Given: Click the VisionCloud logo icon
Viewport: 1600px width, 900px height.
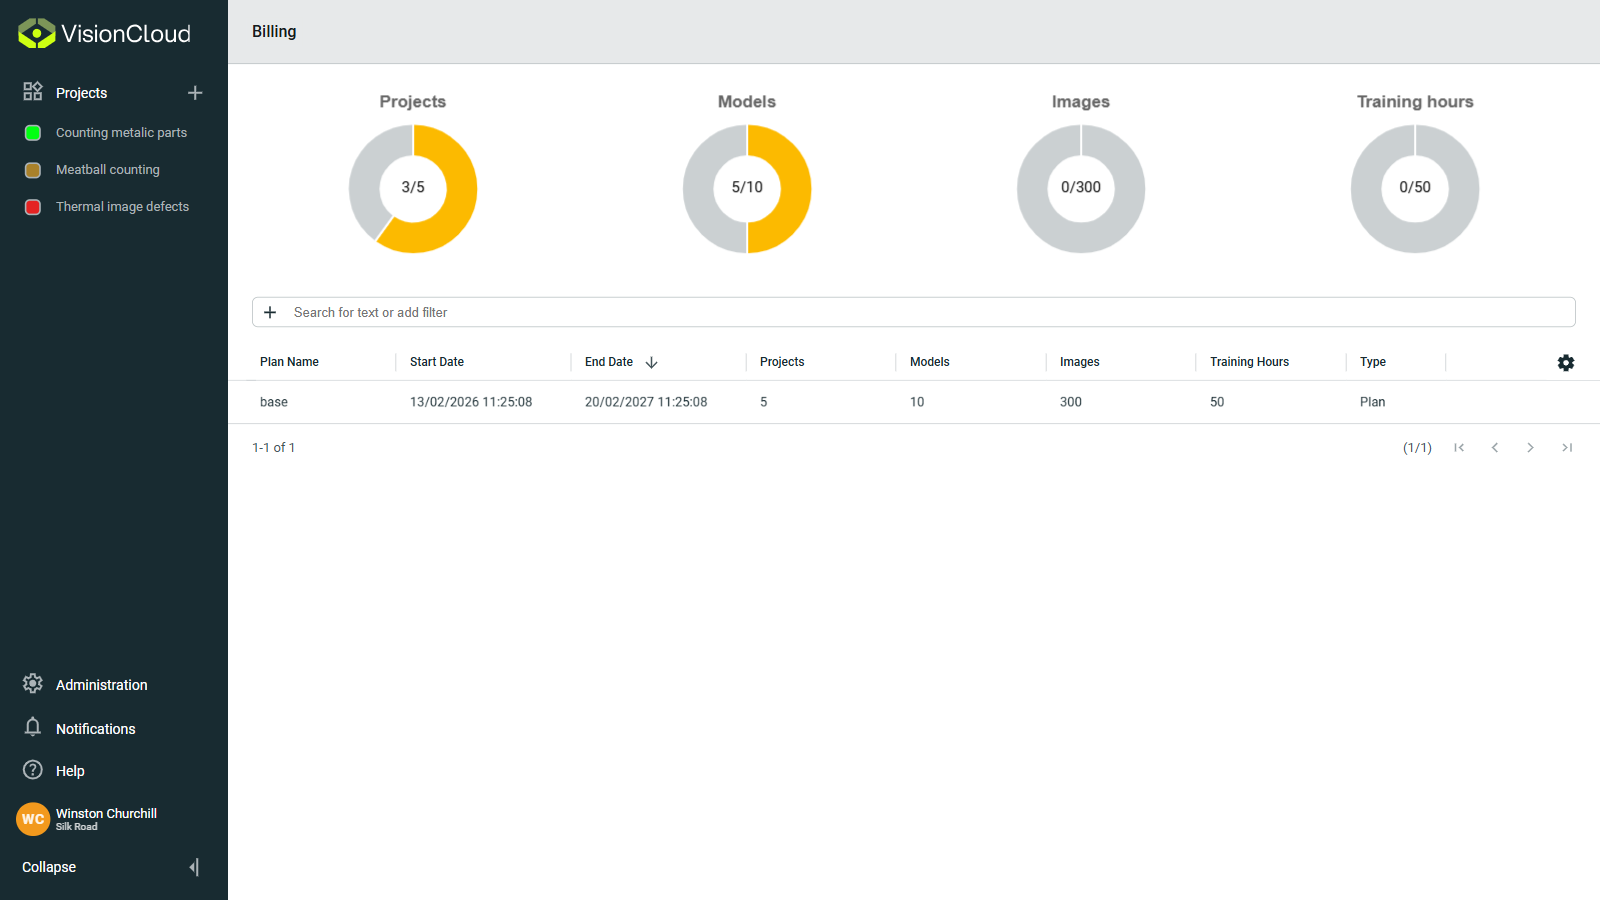Looking at the screenshot, I should [x=33, y=32].
